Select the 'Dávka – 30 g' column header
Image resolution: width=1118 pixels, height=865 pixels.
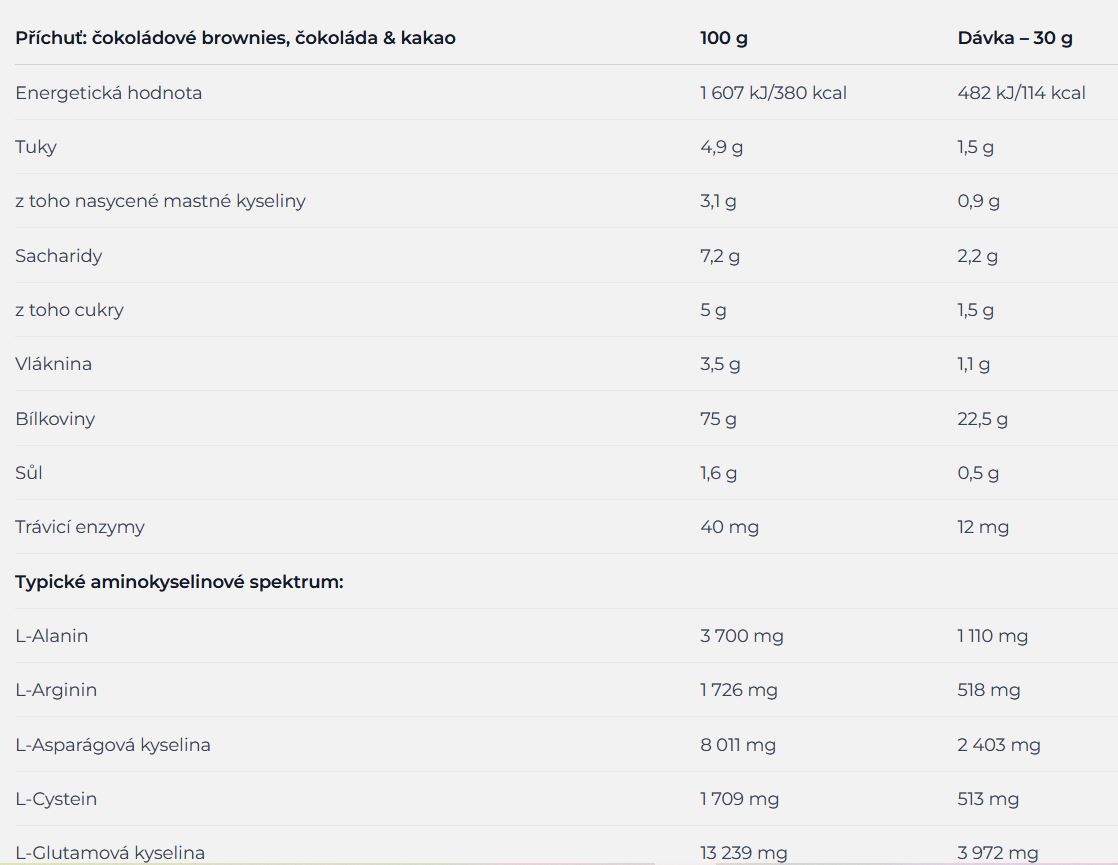[1015, 38]
